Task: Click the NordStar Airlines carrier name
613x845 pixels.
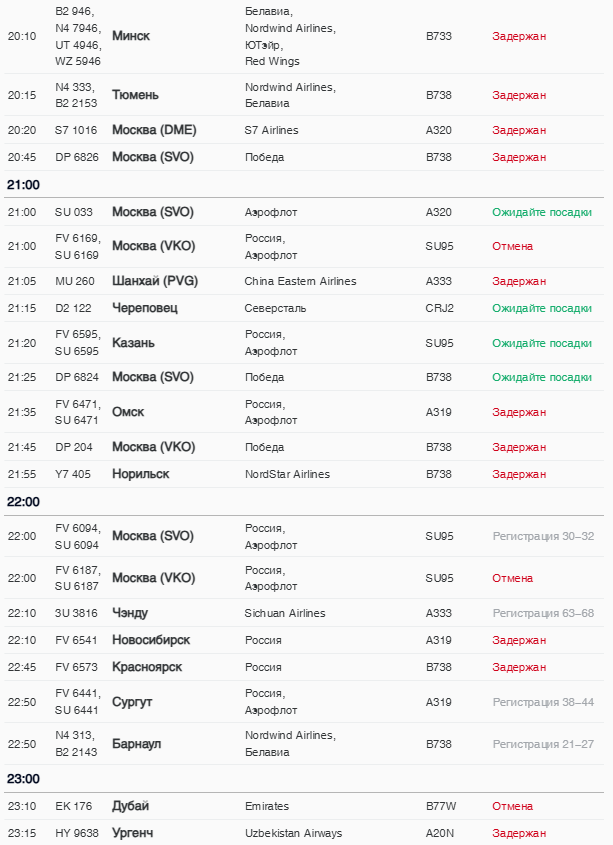Action: pos(287,474)
